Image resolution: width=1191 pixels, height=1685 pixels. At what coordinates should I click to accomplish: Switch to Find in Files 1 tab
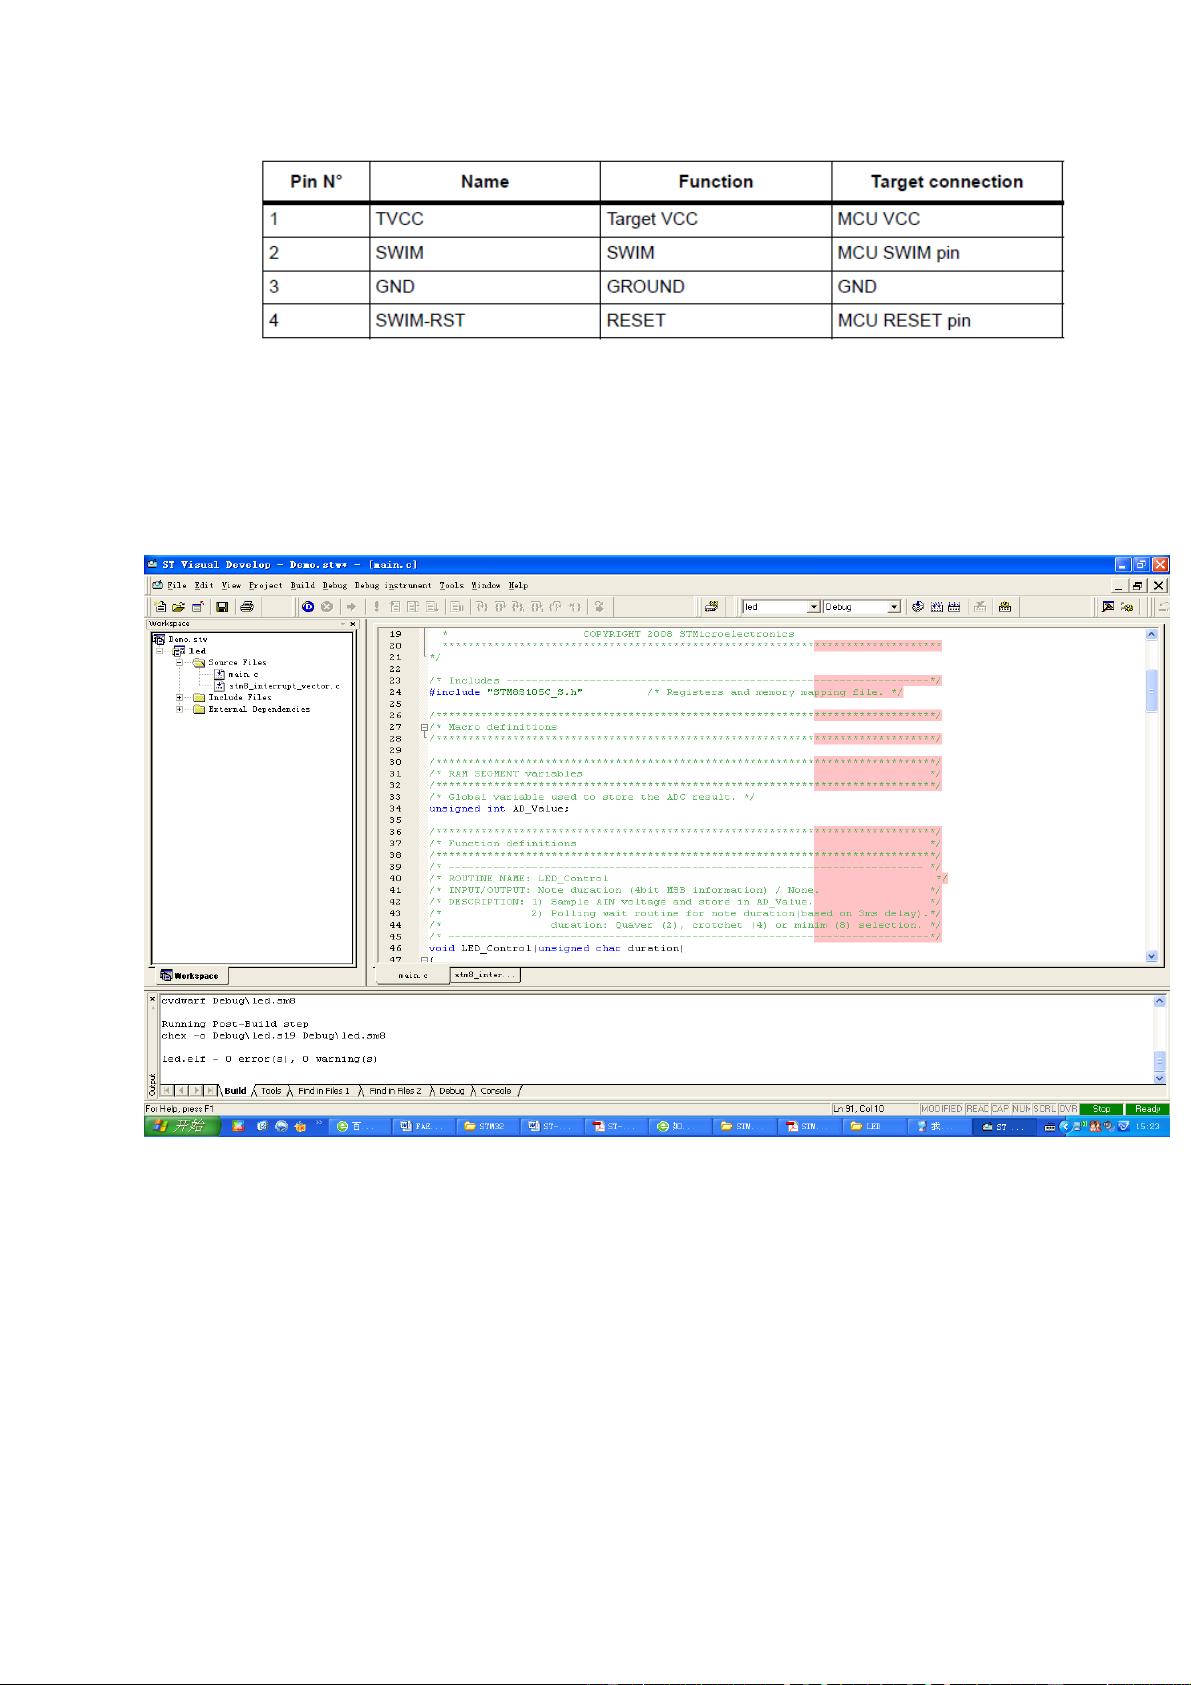323,1091
